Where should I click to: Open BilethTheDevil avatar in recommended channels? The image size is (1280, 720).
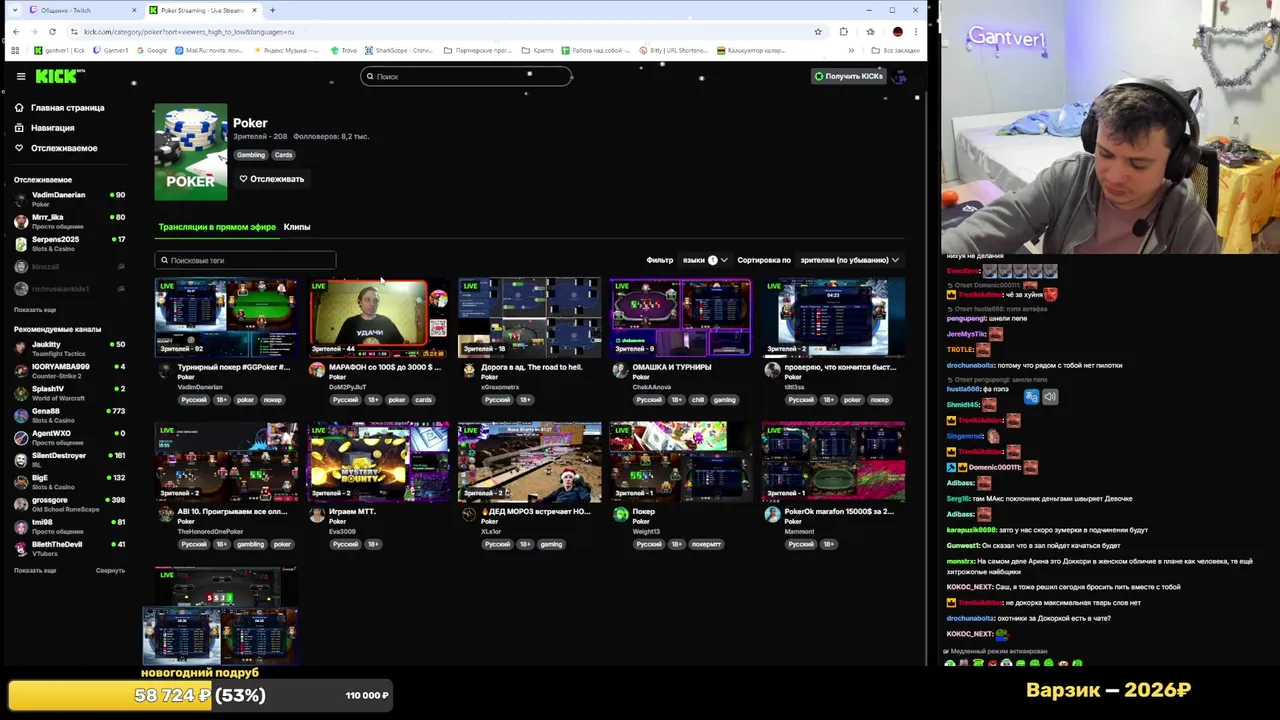[x=21, y=548]
